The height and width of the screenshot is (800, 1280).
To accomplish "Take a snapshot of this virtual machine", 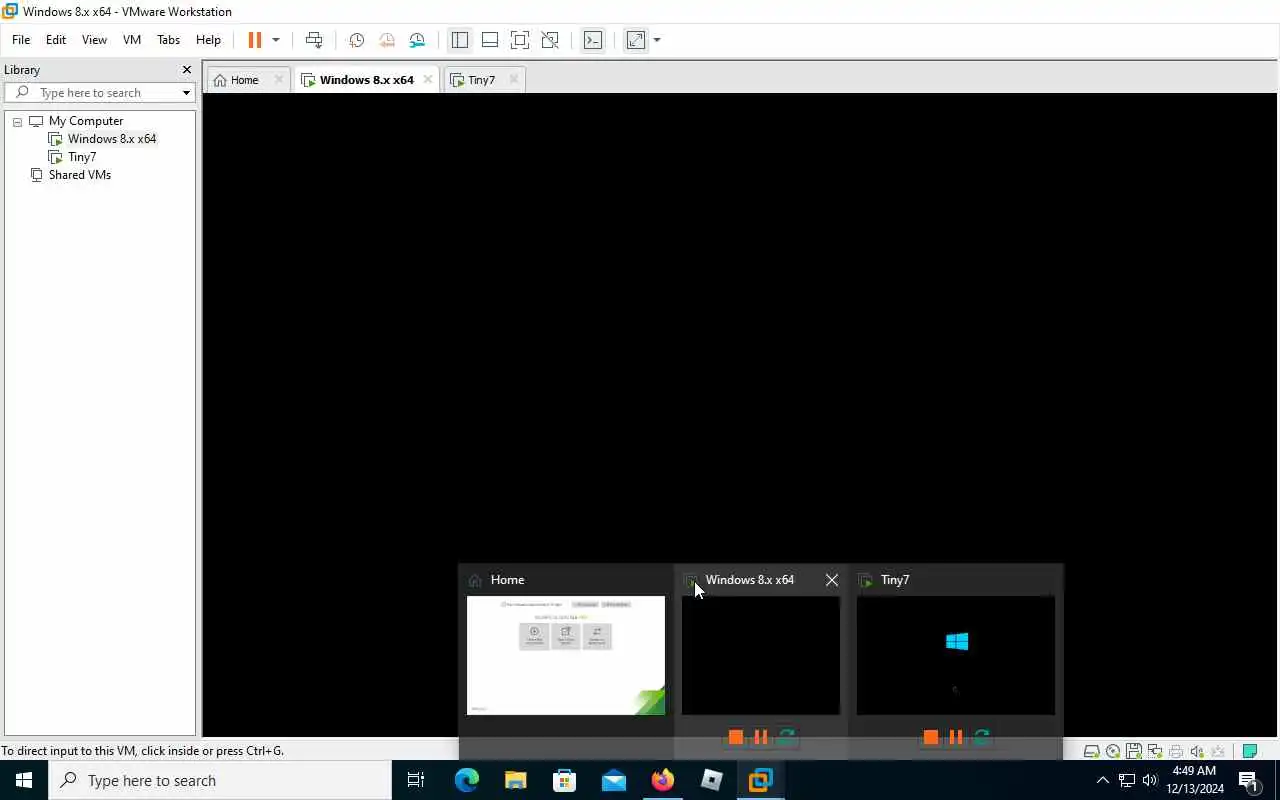I will 356,40.
